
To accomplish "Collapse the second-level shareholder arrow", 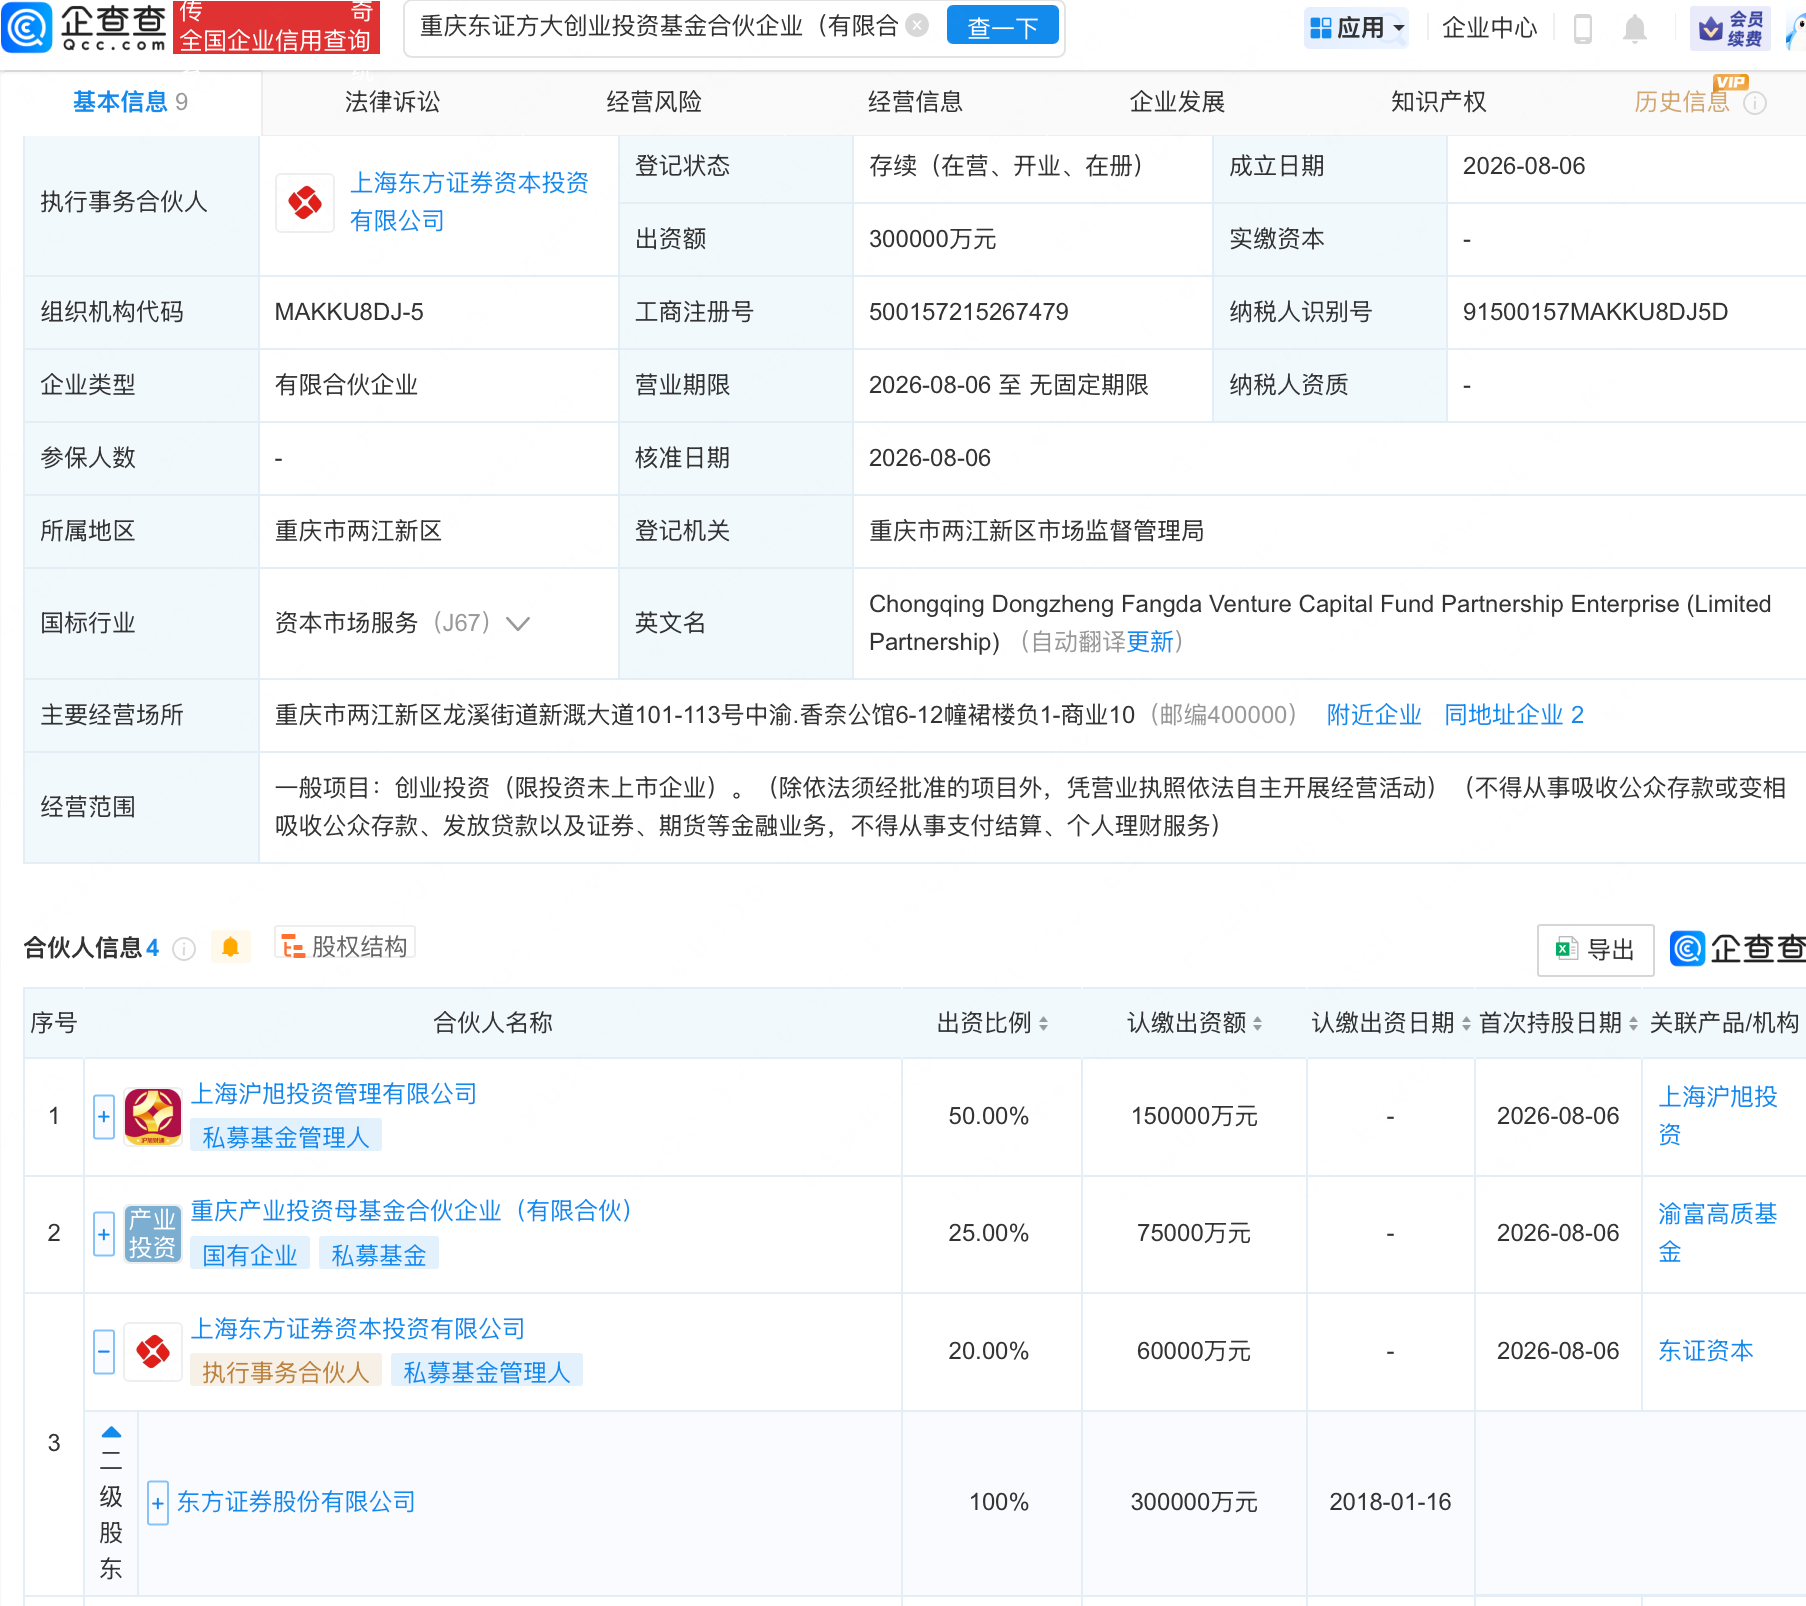I will click(x=111, y=1432).
